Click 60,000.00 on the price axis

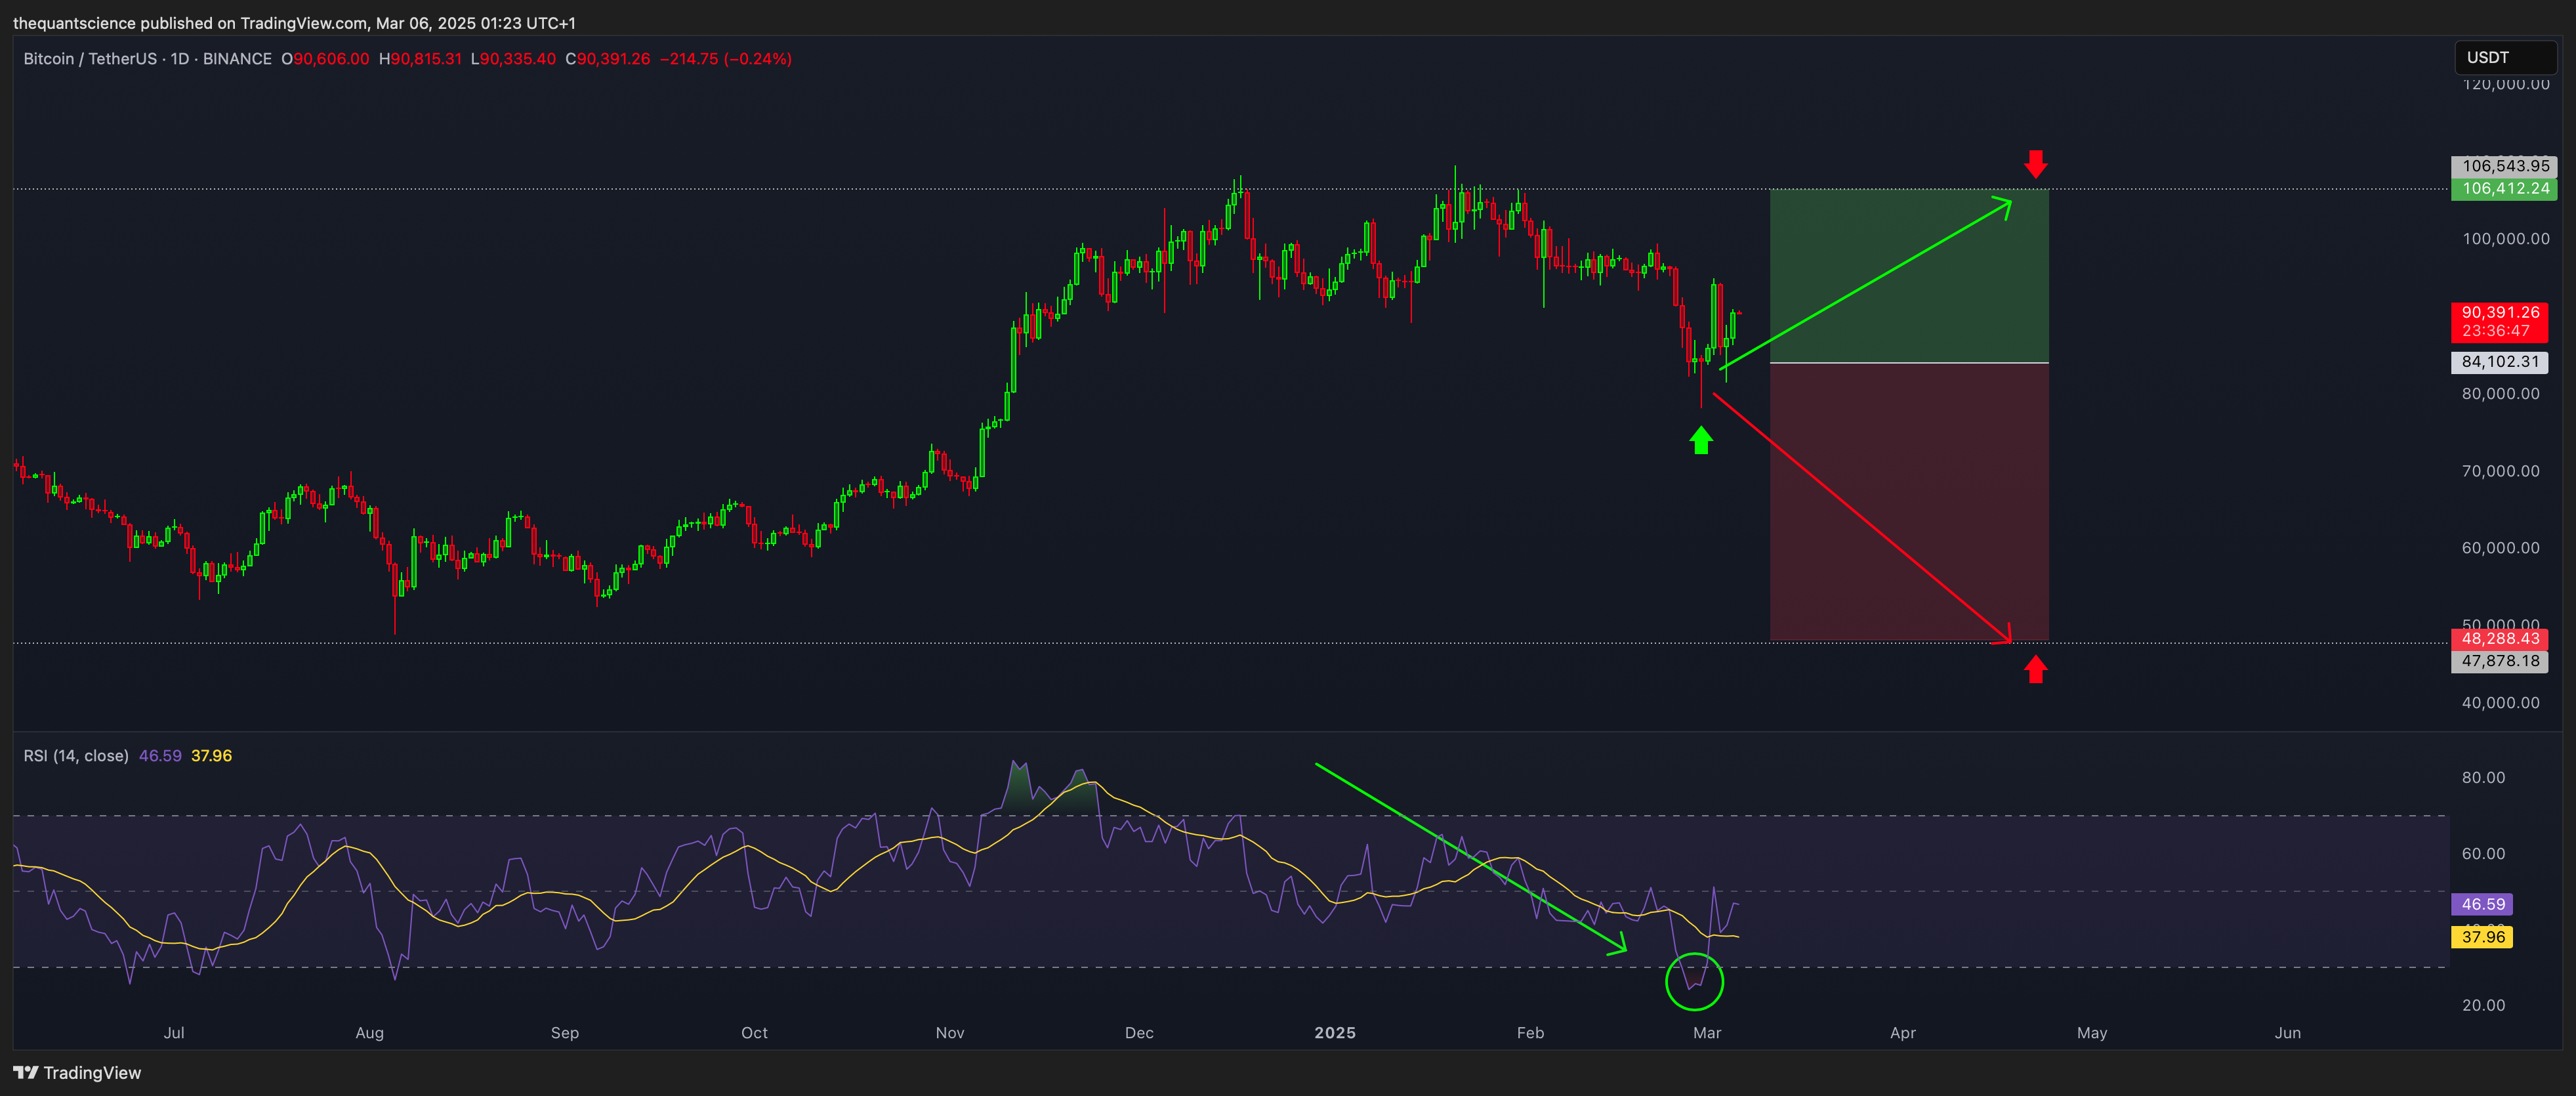(2500, 548)
